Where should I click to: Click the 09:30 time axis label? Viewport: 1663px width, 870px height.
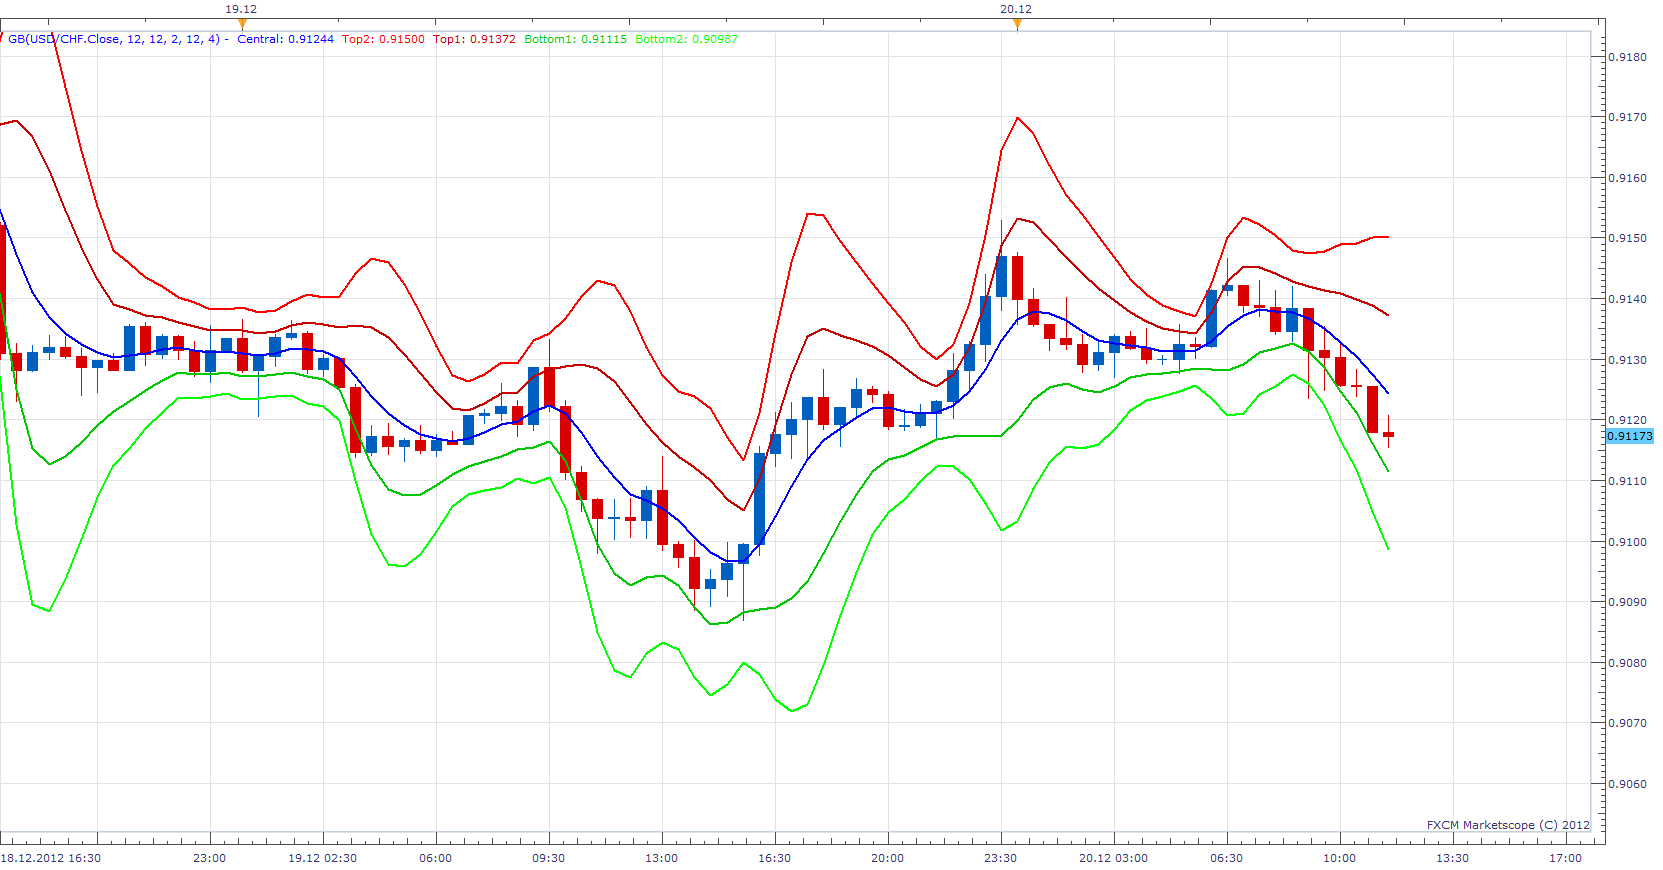[548, 858]
